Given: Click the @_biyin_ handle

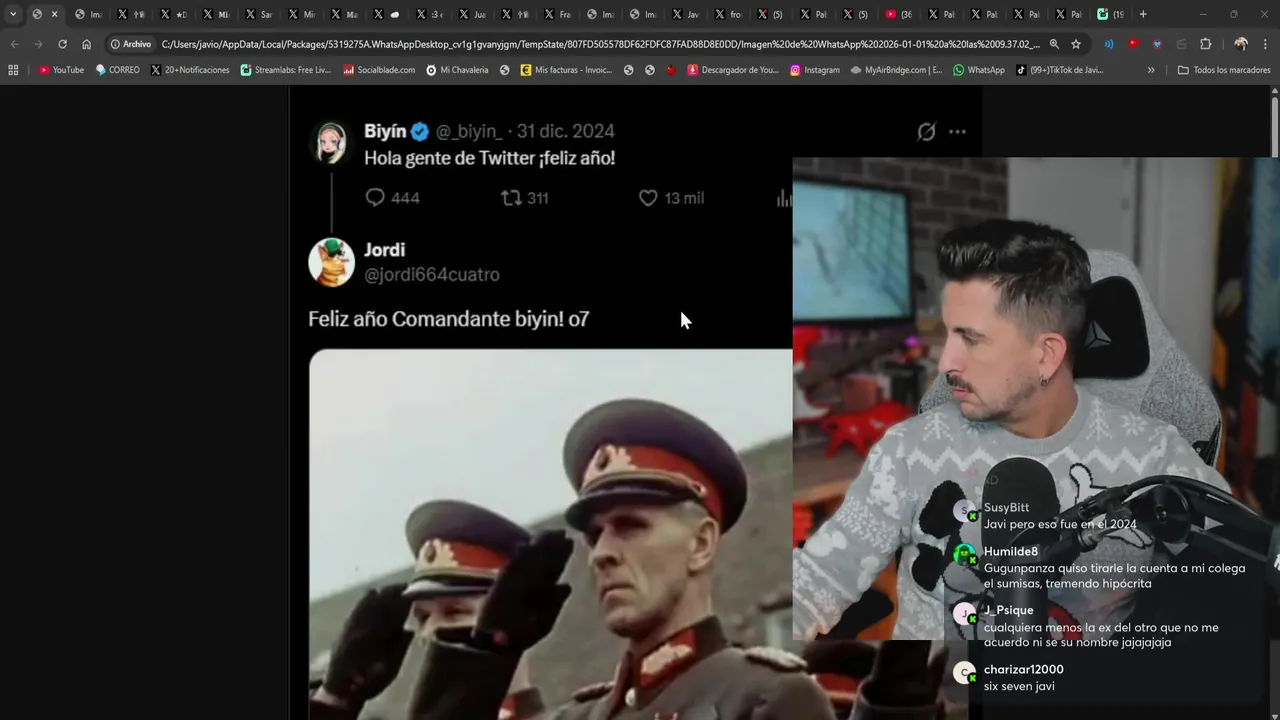Looking at the screenshot, I should [469, 132].
